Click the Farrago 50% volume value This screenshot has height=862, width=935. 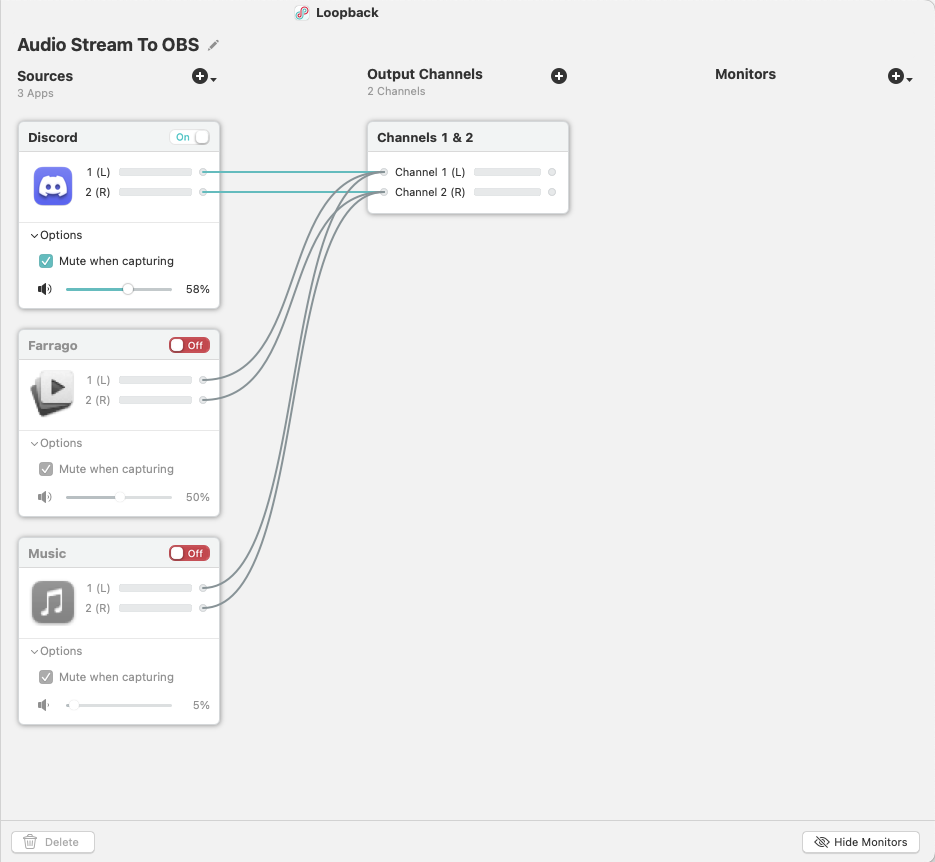[x=197, y=497]
